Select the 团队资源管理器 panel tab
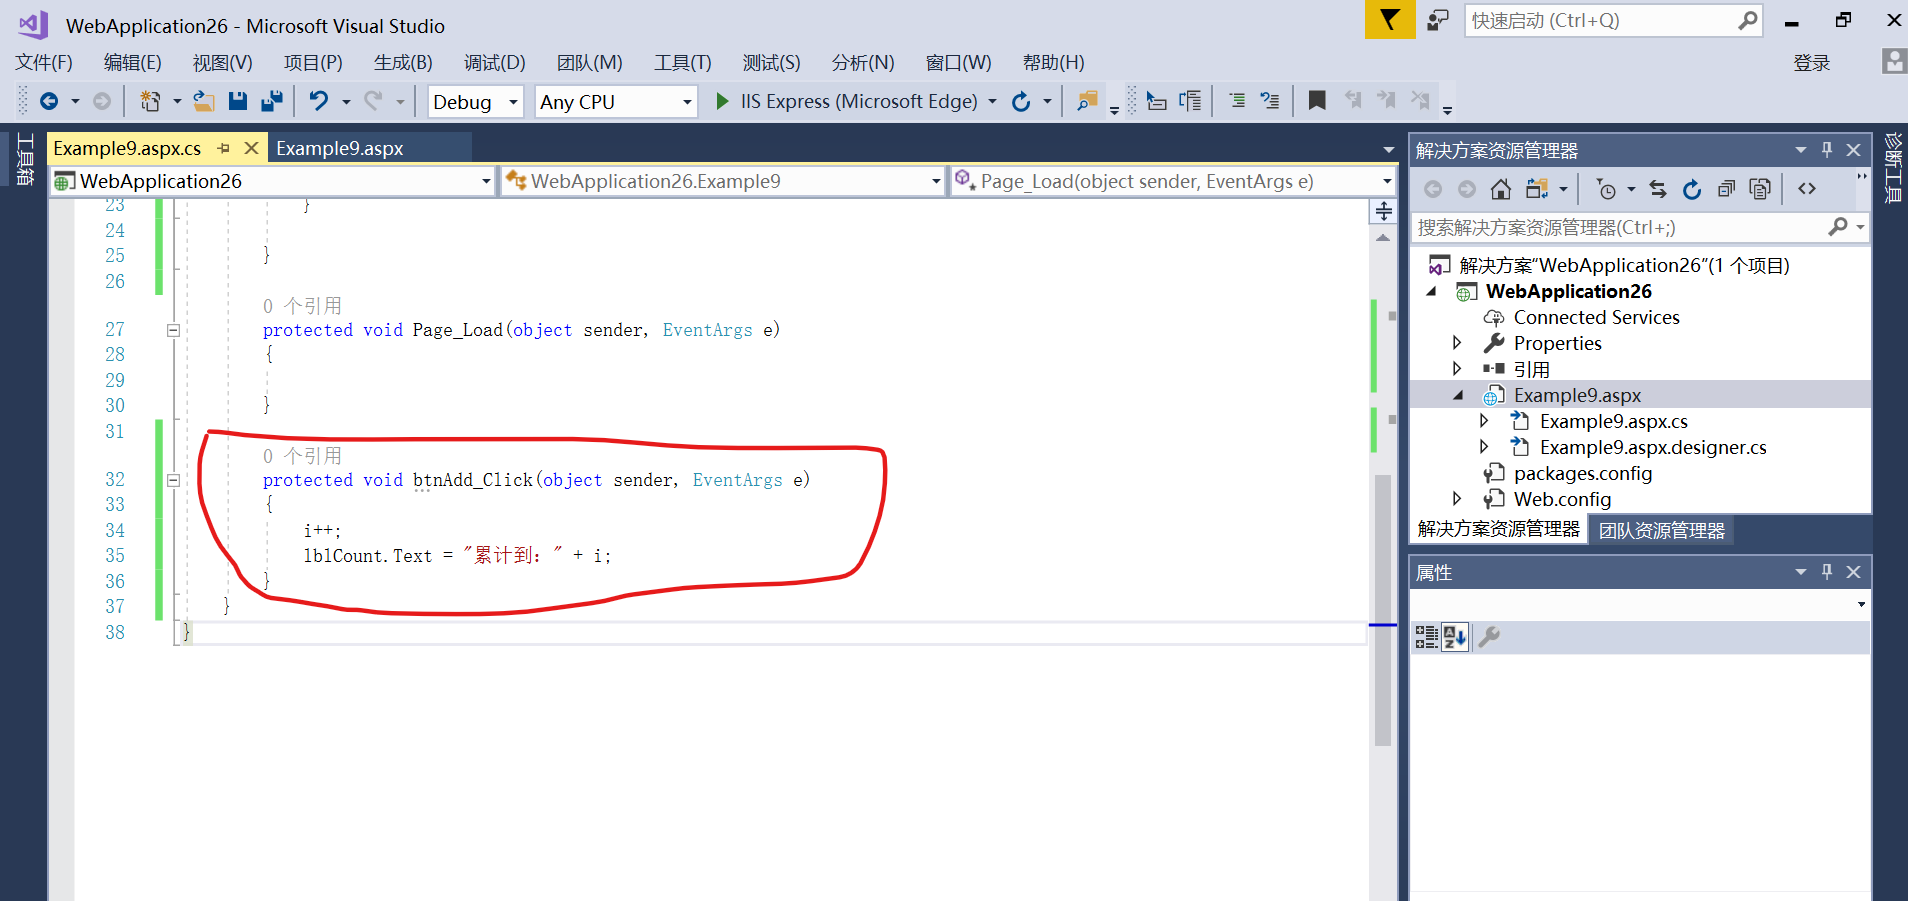 click(x=1661, y=529)
